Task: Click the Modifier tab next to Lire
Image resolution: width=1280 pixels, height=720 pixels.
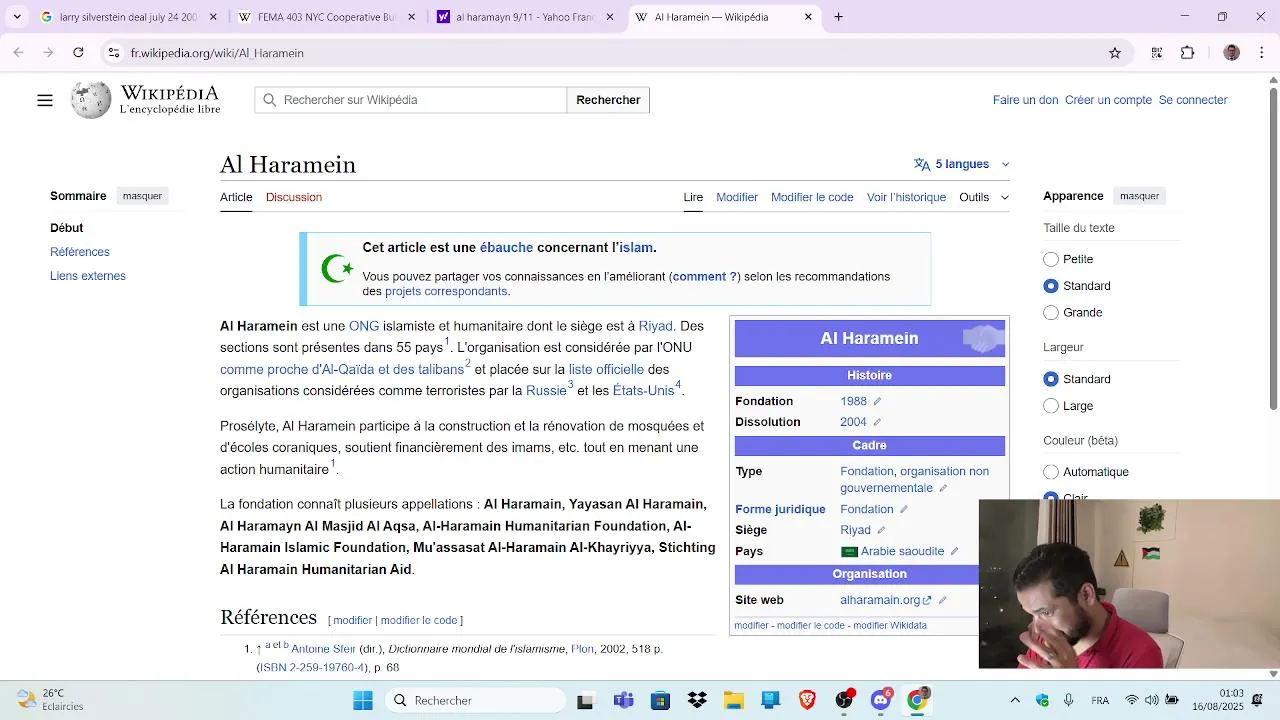Action: (737, 197)
